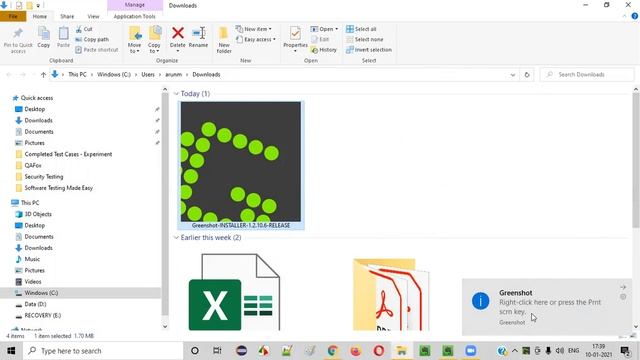Switch to the Share ribbon tab

click(67, 16)
